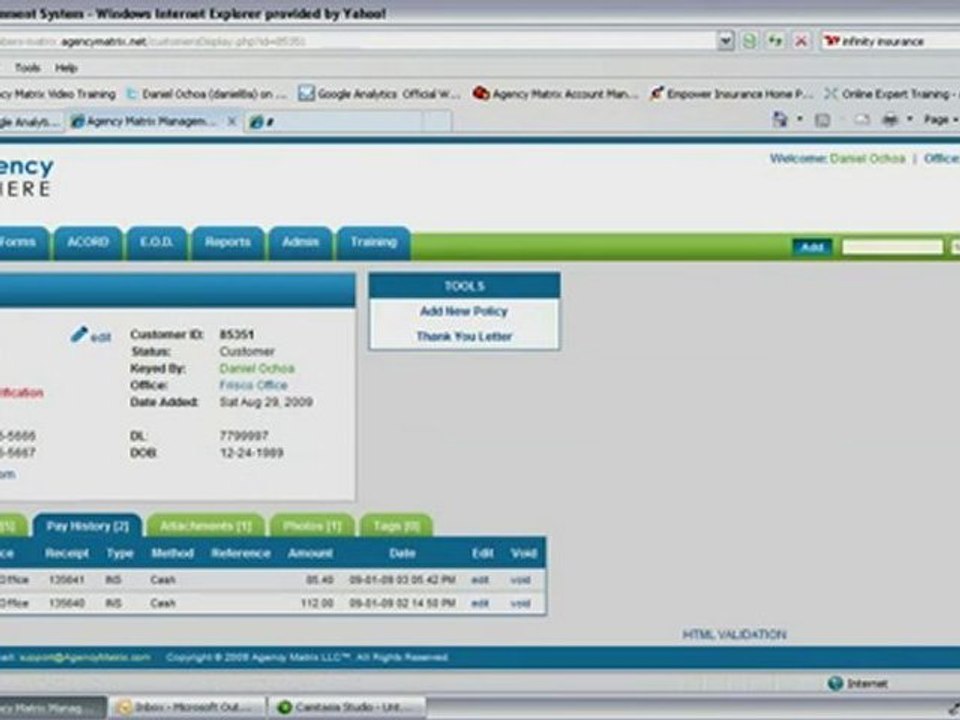Open the Training navigation tab
The image size is (960, 720).
pos(373,242)
